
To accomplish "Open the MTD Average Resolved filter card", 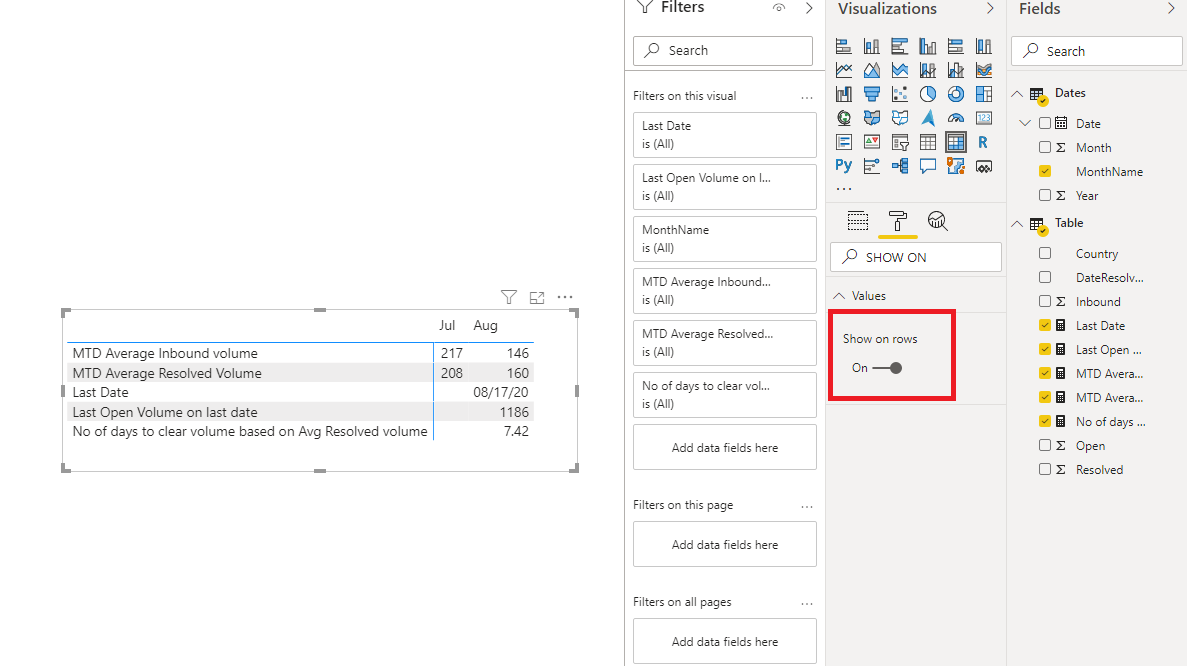I will click(724, 343).
